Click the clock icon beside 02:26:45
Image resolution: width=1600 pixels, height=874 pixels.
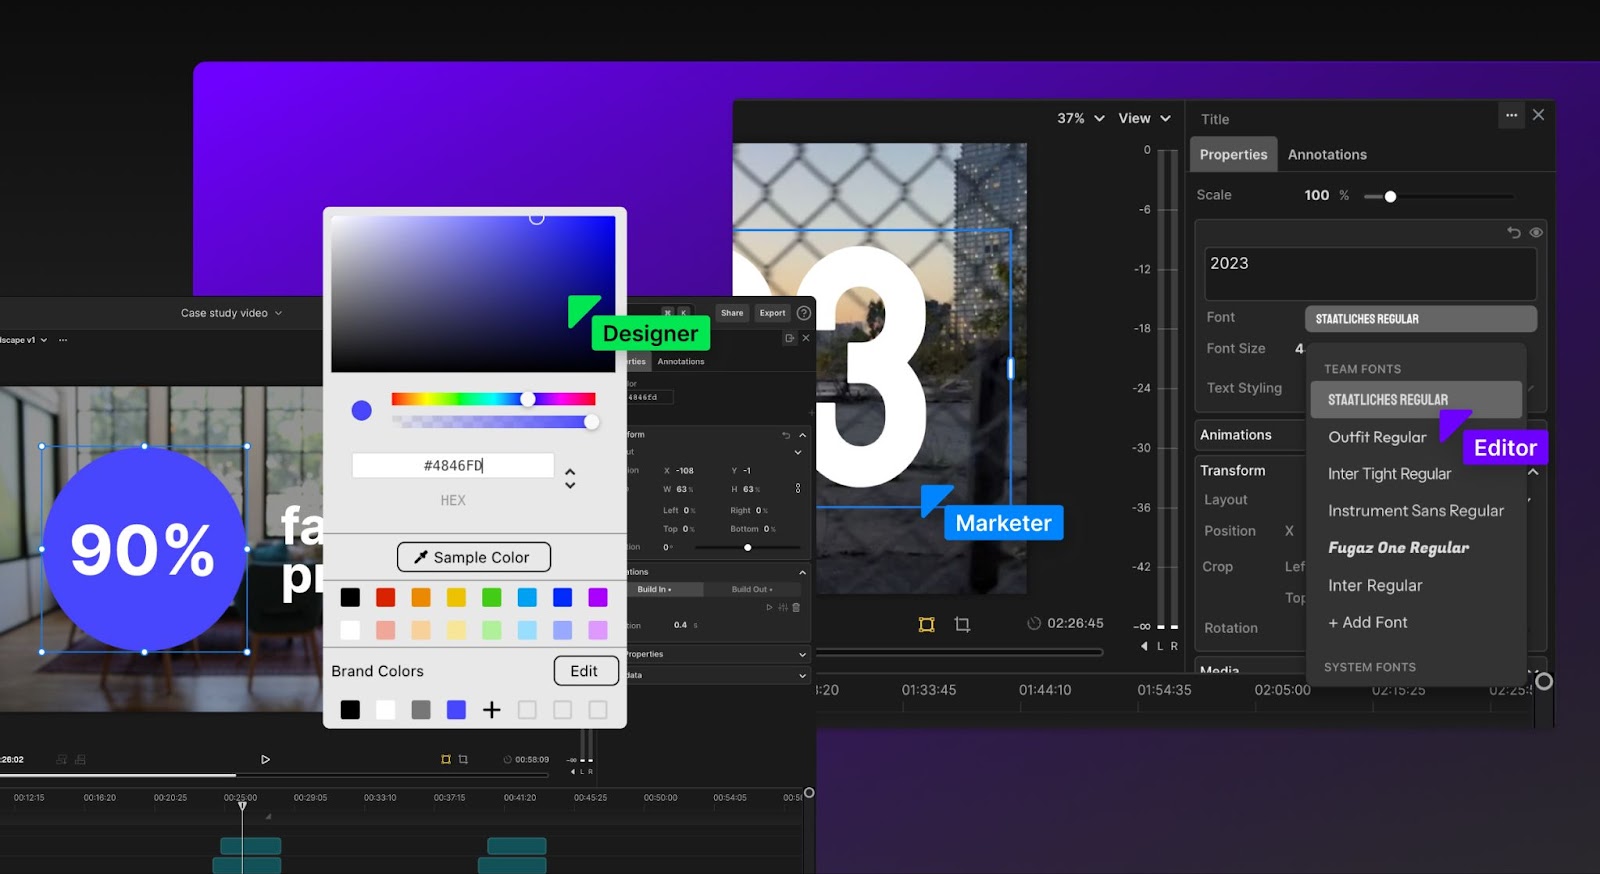pos(1034,623)
